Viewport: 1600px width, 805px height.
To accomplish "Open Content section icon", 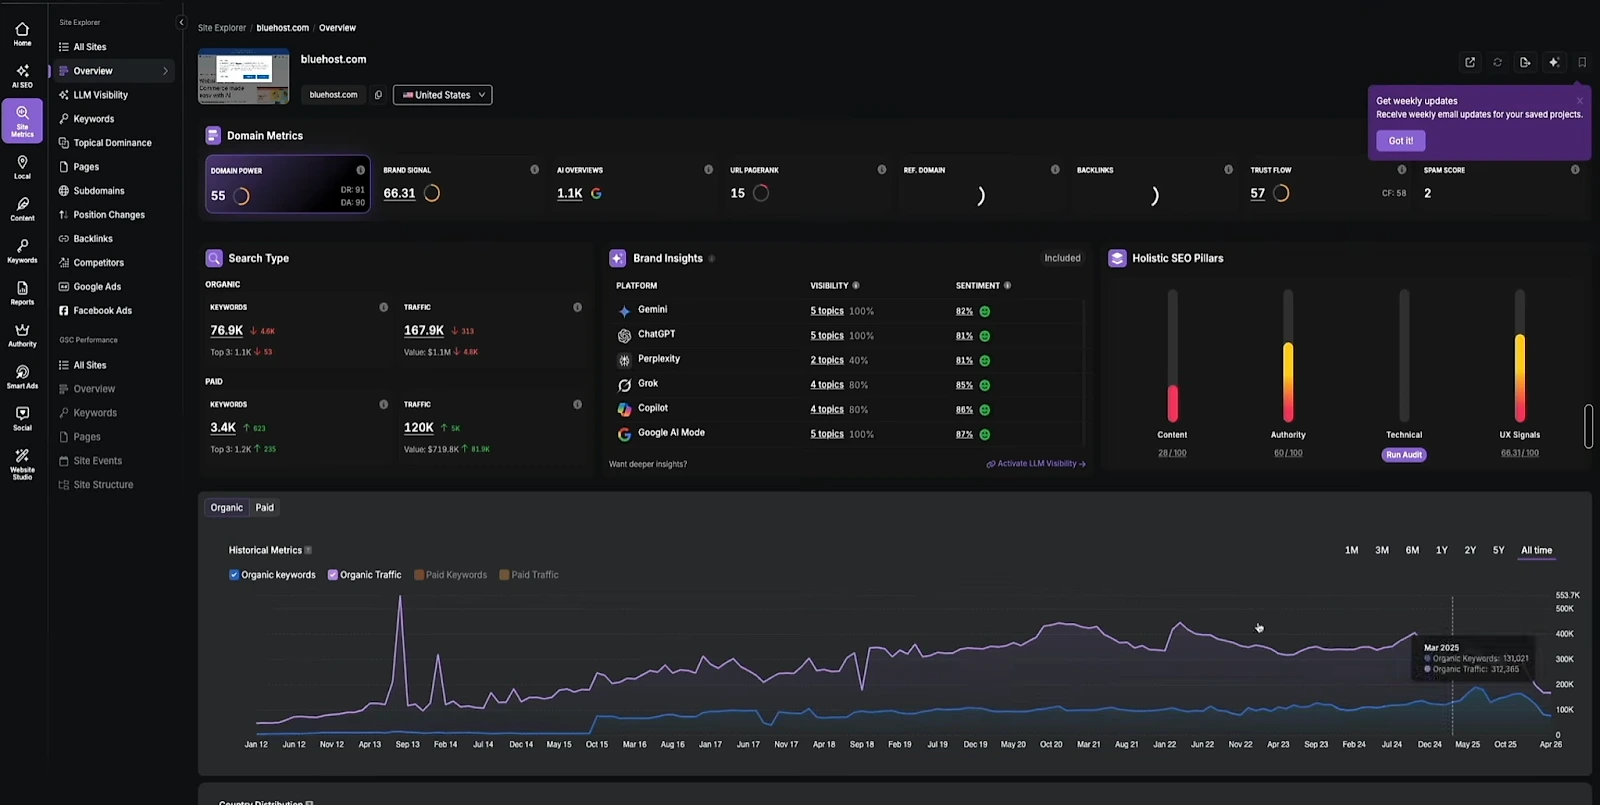I will [x=22, y=209].
